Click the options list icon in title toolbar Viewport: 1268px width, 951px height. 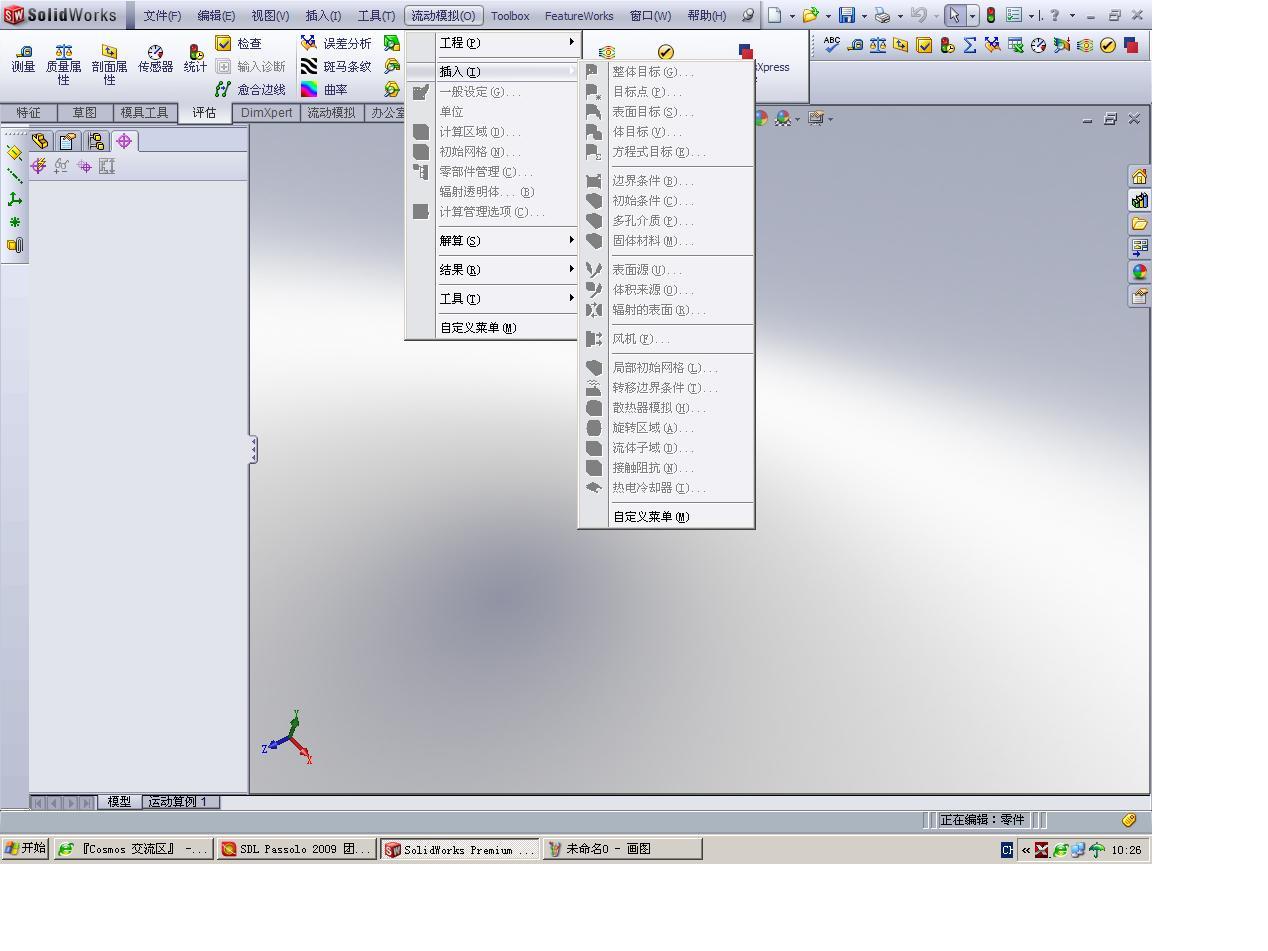1014,15
